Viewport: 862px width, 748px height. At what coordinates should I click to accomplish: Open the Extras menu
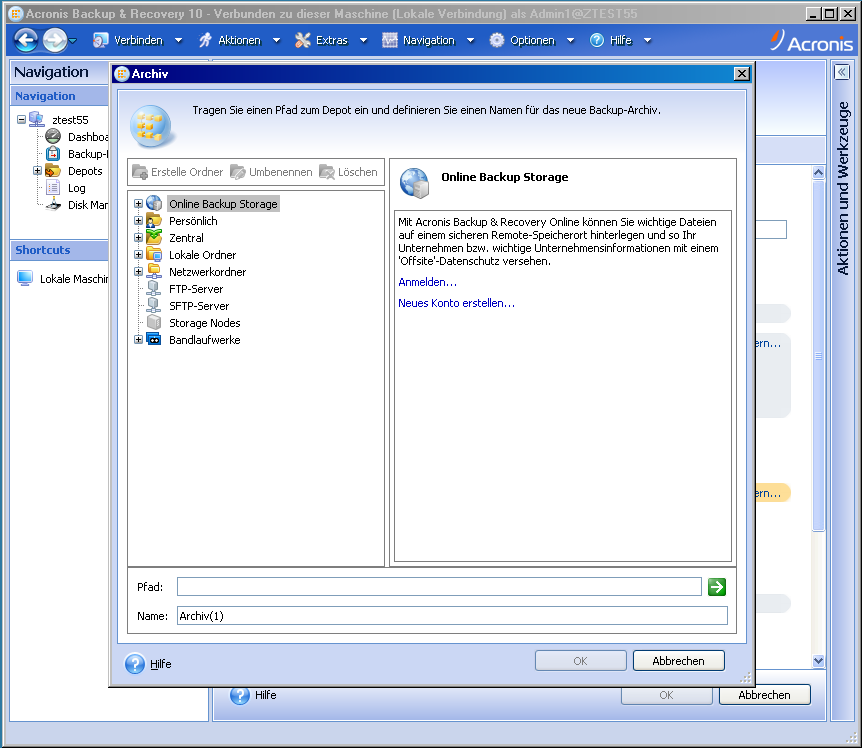click(331, 40)
